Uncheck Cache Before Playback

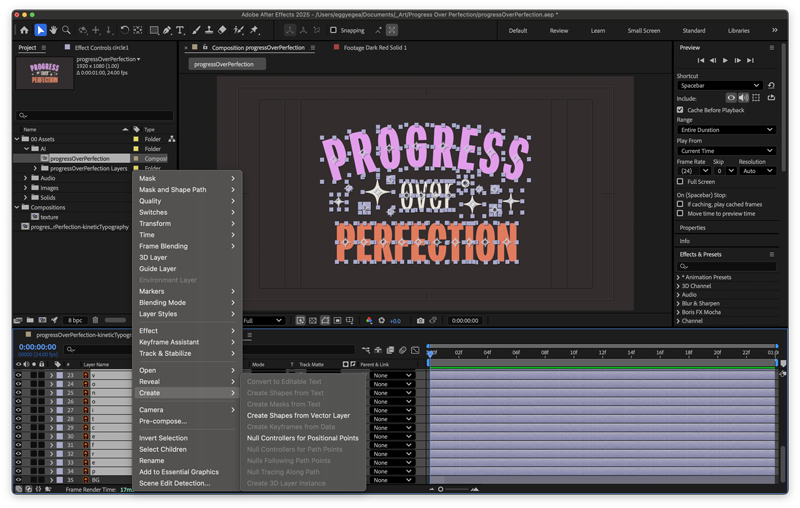pos(681,110)
